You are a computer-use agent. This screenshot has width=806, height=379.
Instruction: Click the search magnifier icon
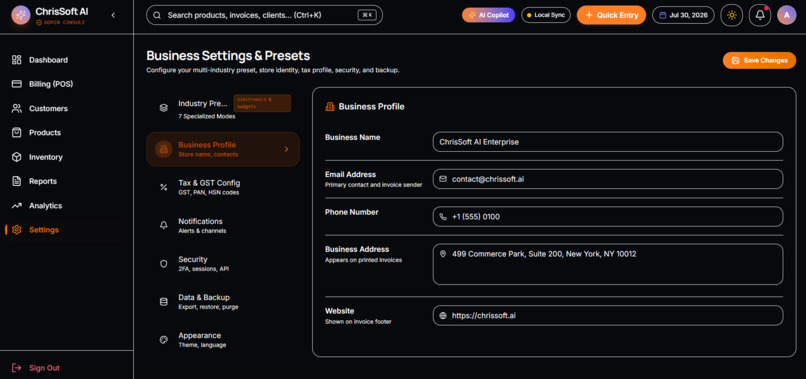(157, 15)
